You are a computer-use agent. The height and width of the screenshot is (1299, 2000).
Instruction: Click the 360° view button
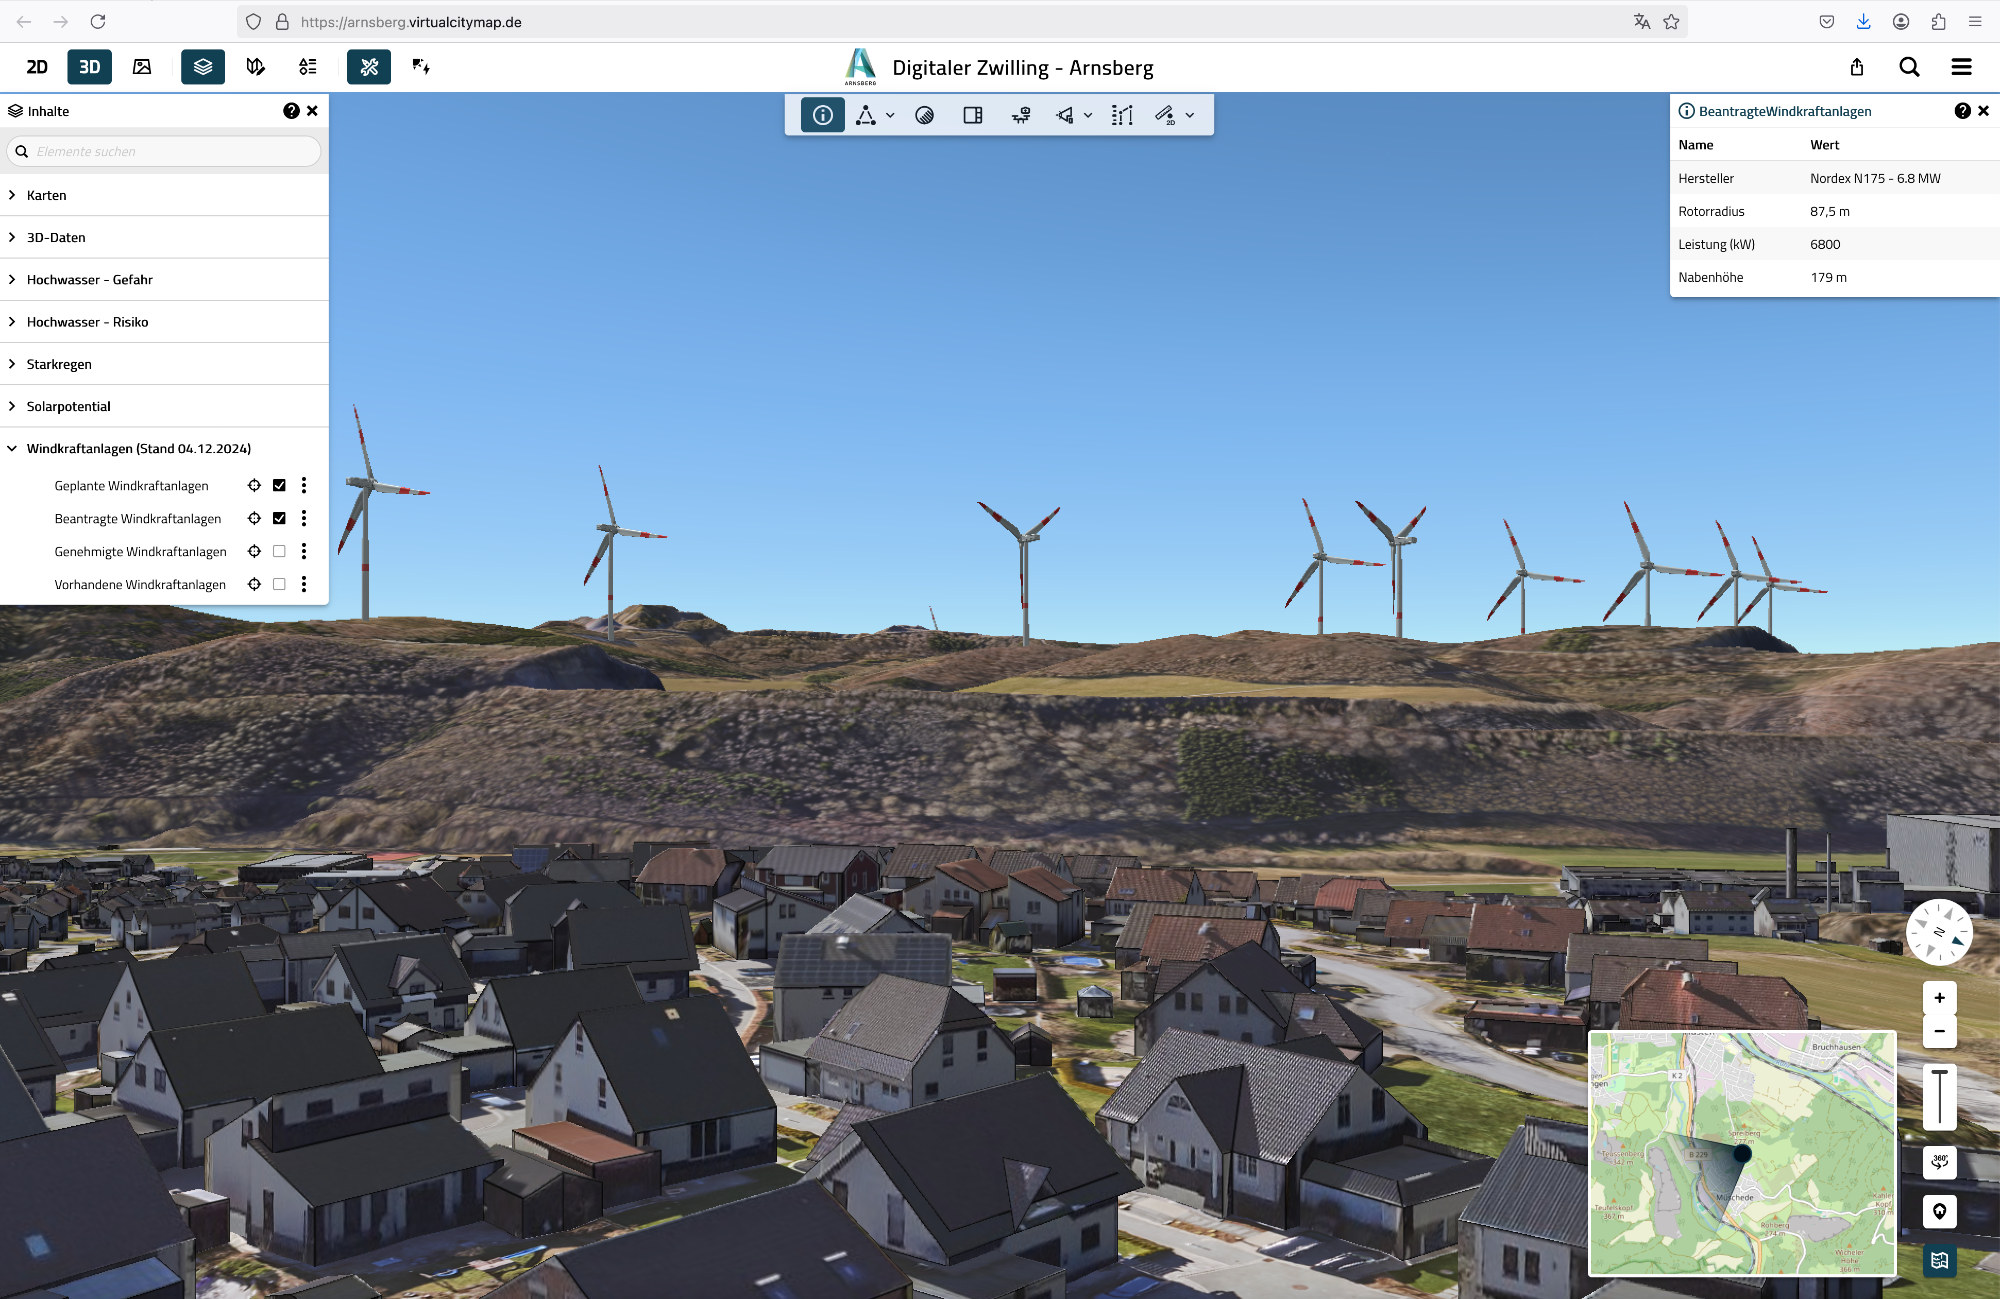click(x=1939, y=1162)
